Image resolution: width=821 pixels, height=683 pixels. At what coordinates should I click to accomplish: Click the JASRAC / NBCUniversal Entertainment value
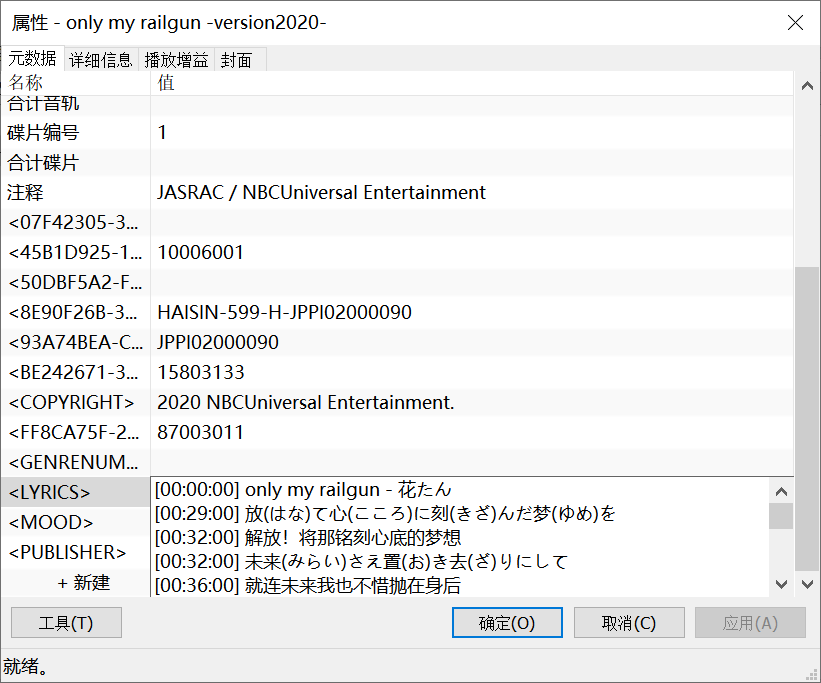(x=321, y=192)
